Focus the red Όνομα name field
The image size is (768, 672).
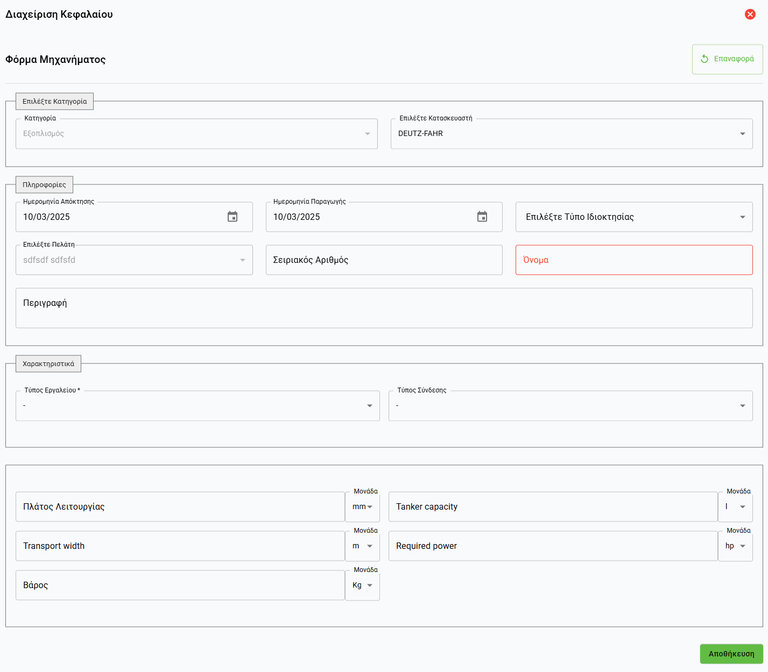(x=633, y=260)
